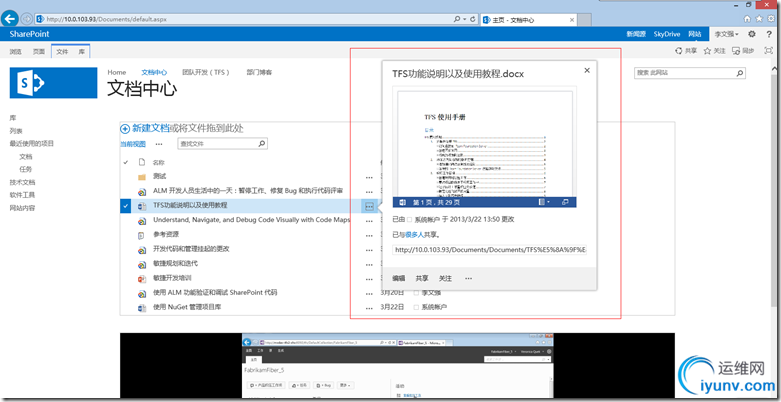Open preview in full screen icon
This screenshot has height=402, width=781.
click(x=565, y=202)
